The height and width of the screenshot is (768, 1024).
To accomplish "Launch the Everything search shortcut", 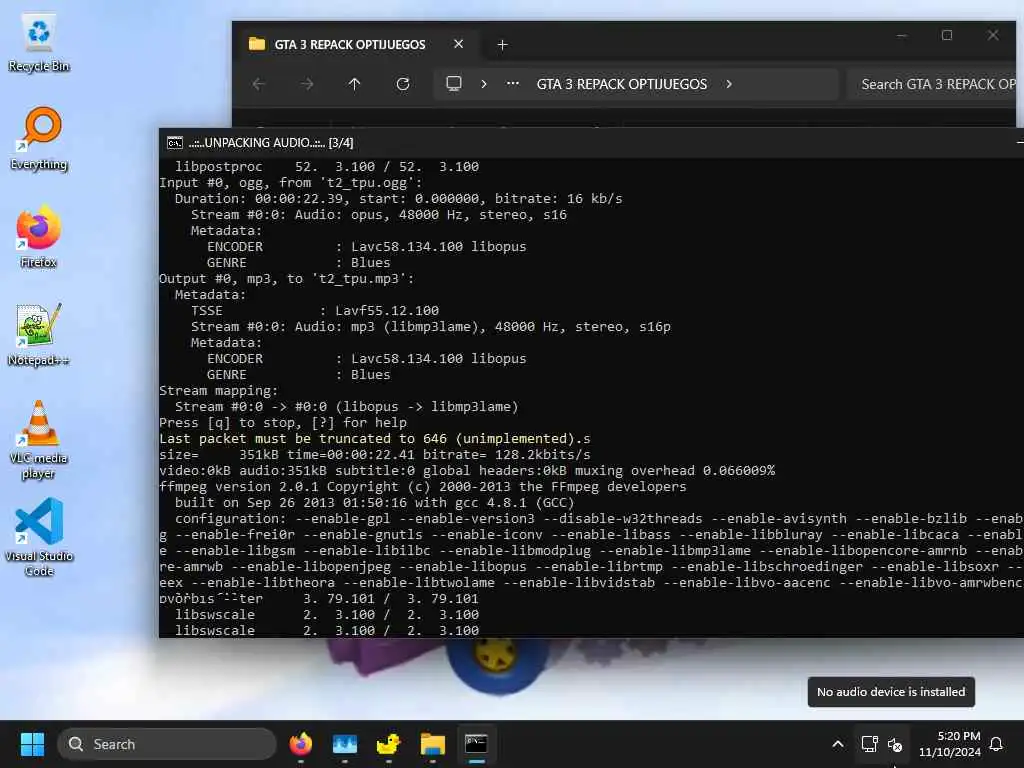I will coord(39,139).
